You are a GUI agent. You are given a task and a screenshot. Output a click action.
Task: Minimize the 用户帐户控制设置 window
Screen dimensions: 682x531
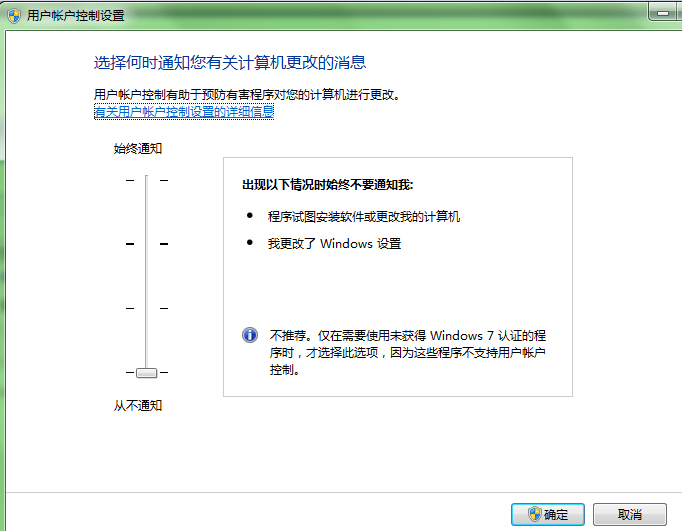coord(663,12)
